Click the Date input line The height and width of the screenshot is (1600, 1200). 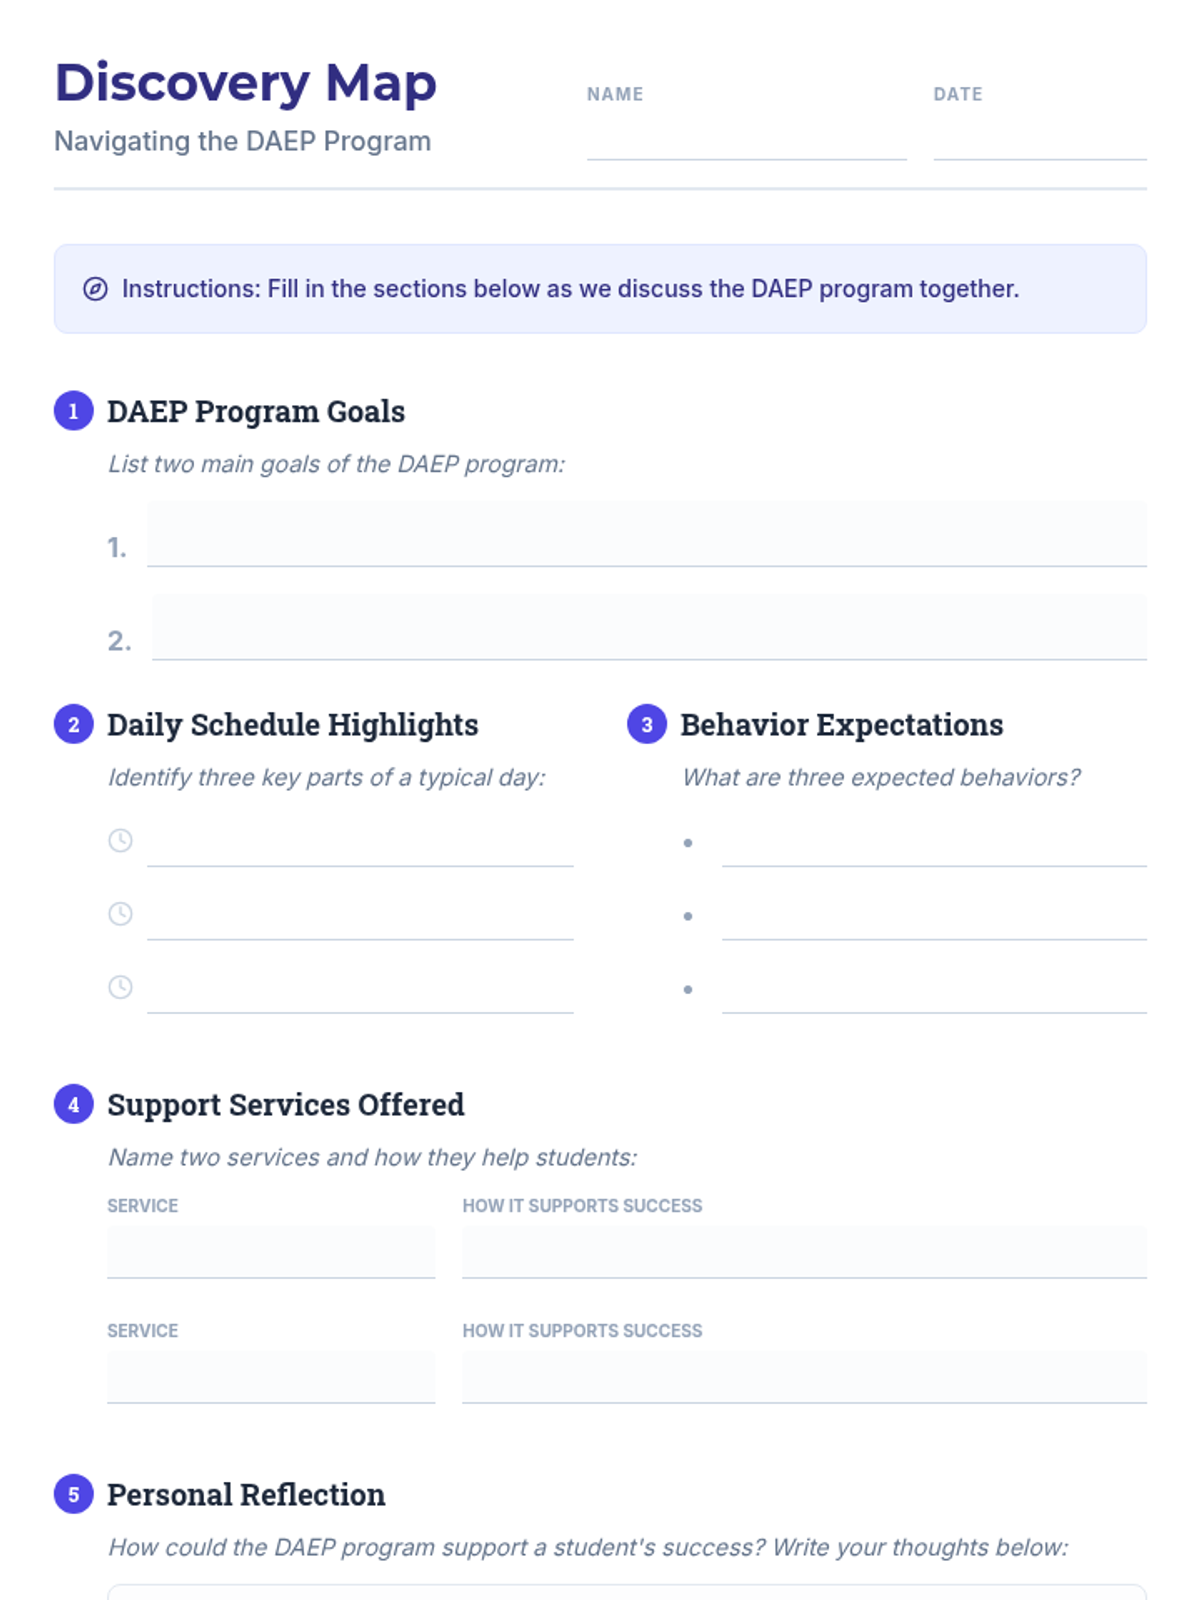pos(1040,140)
